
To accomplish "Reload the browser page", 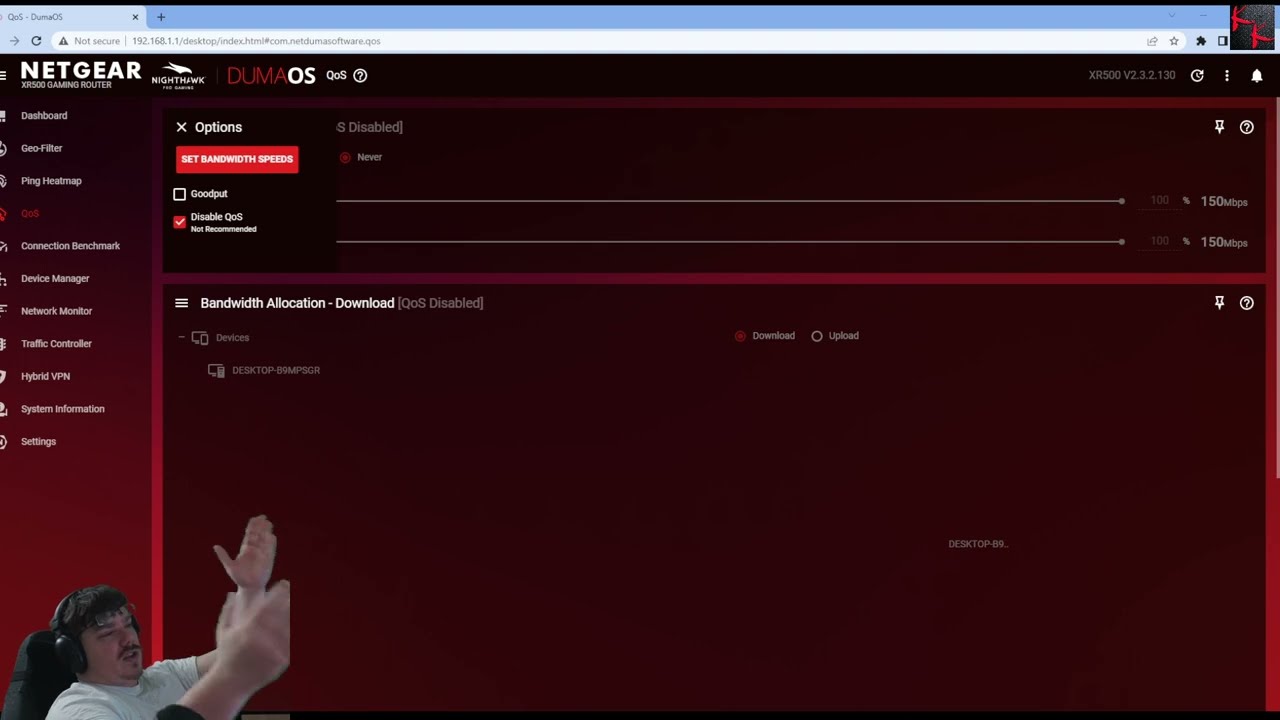I will [36, 41].
